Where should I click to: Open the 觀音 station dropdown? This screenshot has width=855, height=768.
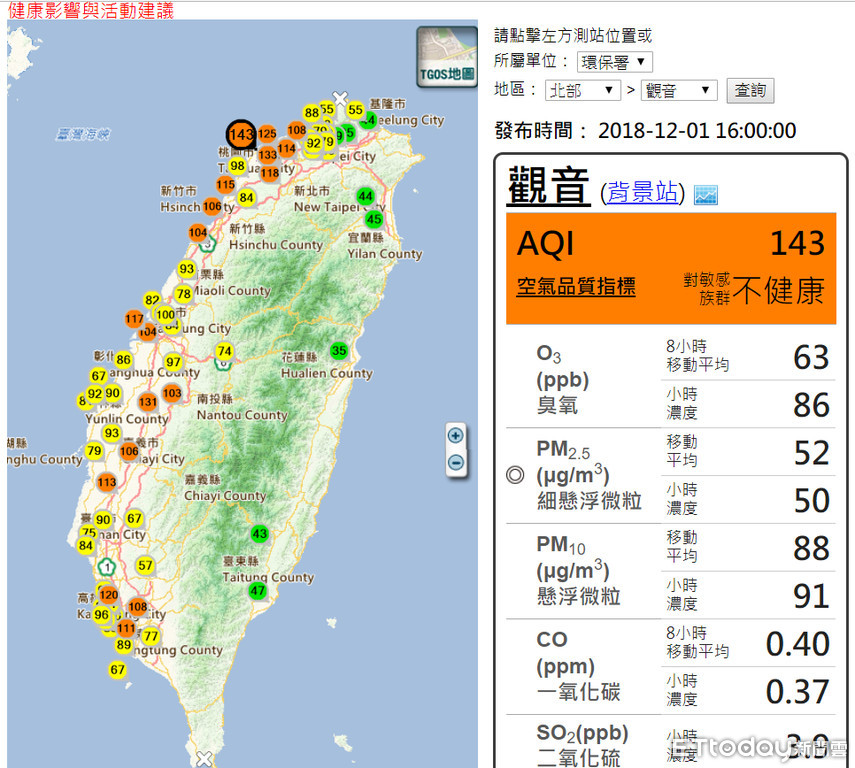coord(679,90)
